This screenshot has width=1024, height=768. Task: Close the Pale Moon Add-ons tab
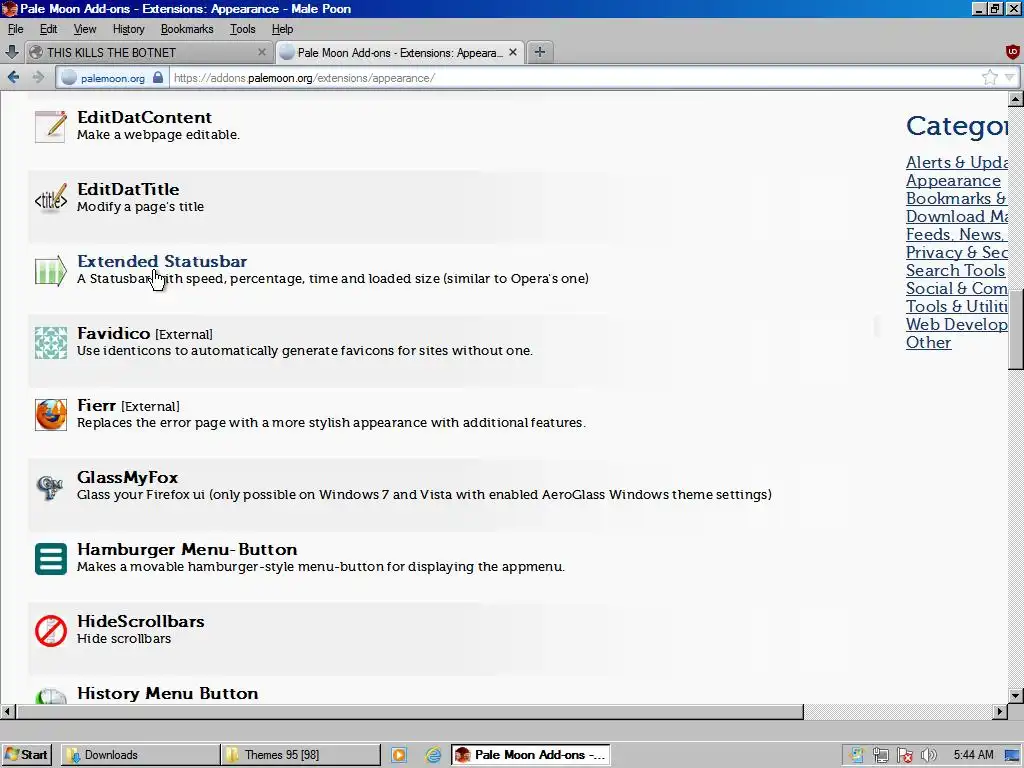tap(513, 52)
